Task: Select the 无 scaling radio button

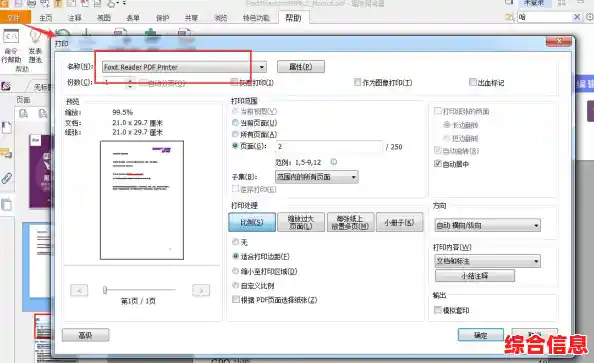Action: click(x=236, y=242)
